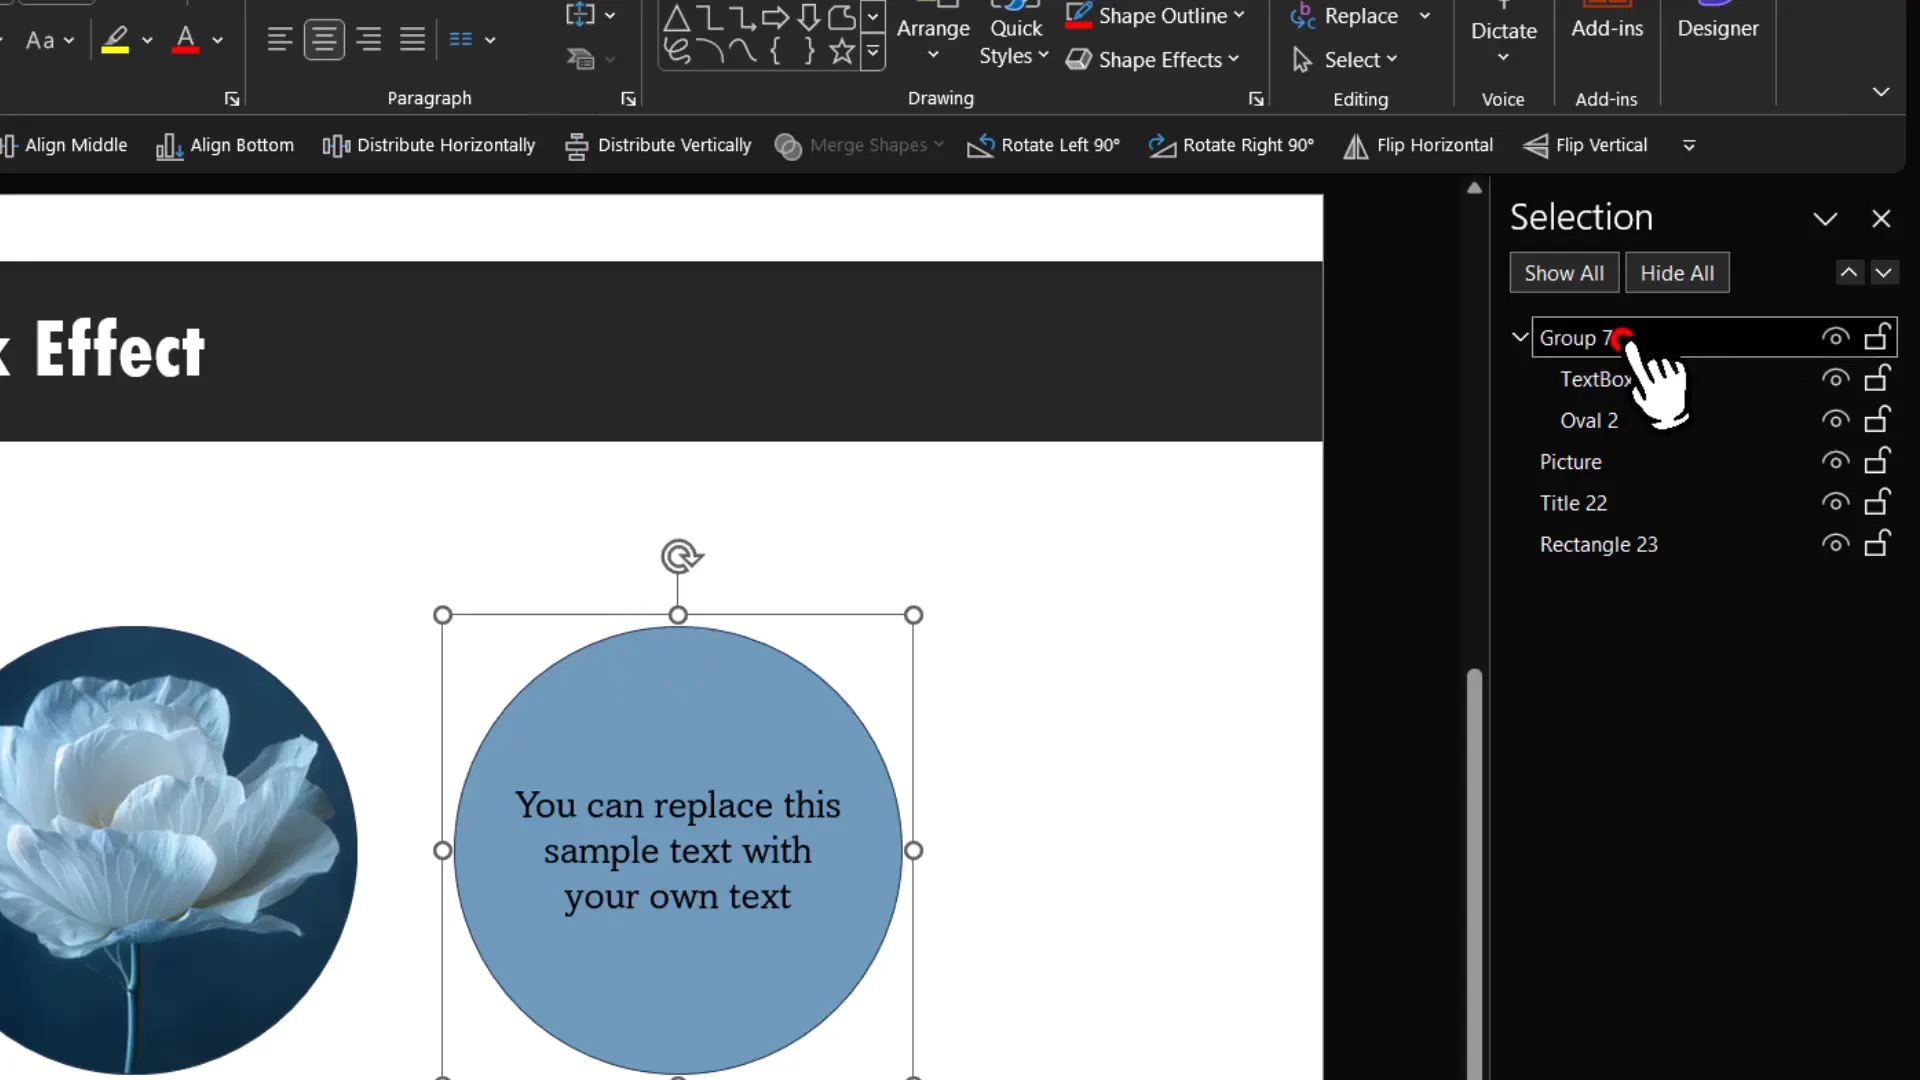Flip the shape vertically
The height and width of the screenshot is (1080, 1920).
1585,145
